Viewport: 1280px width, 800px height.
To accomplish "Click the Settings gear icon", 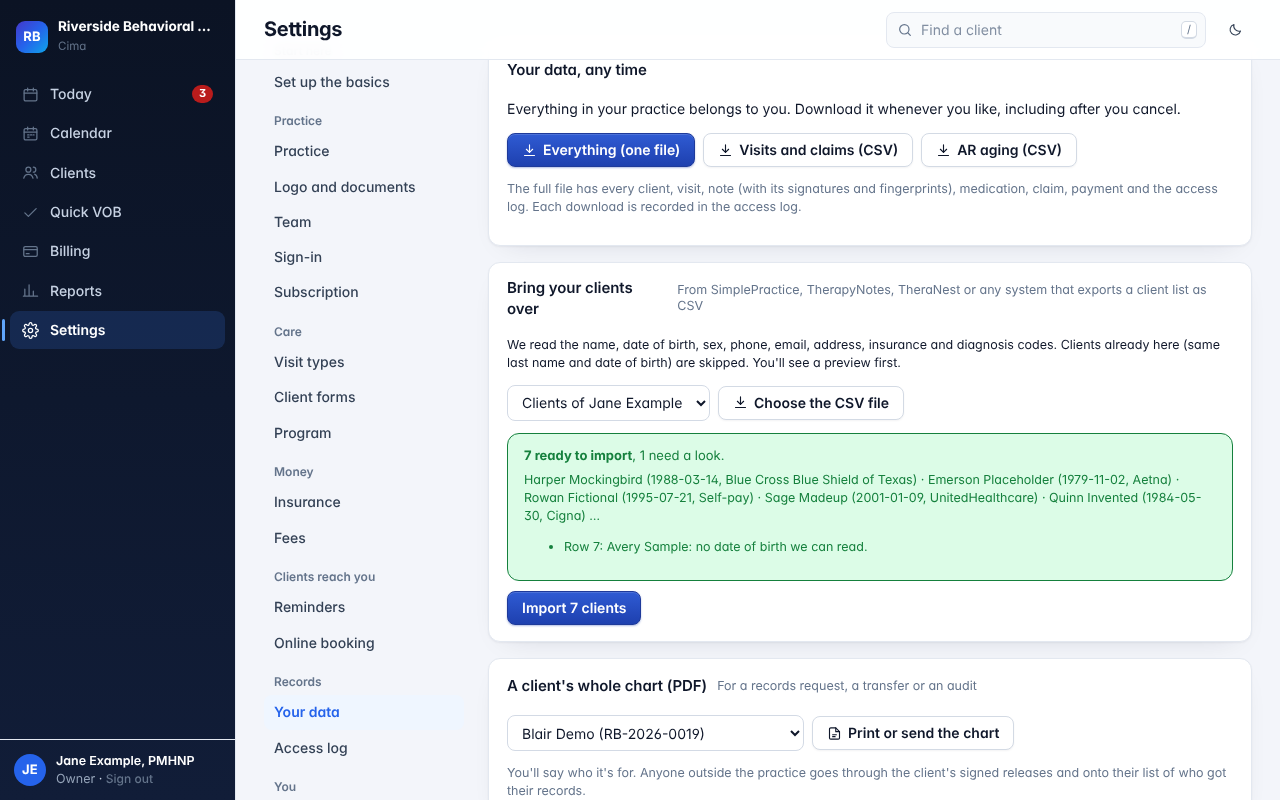I will [x=31, y=330].
